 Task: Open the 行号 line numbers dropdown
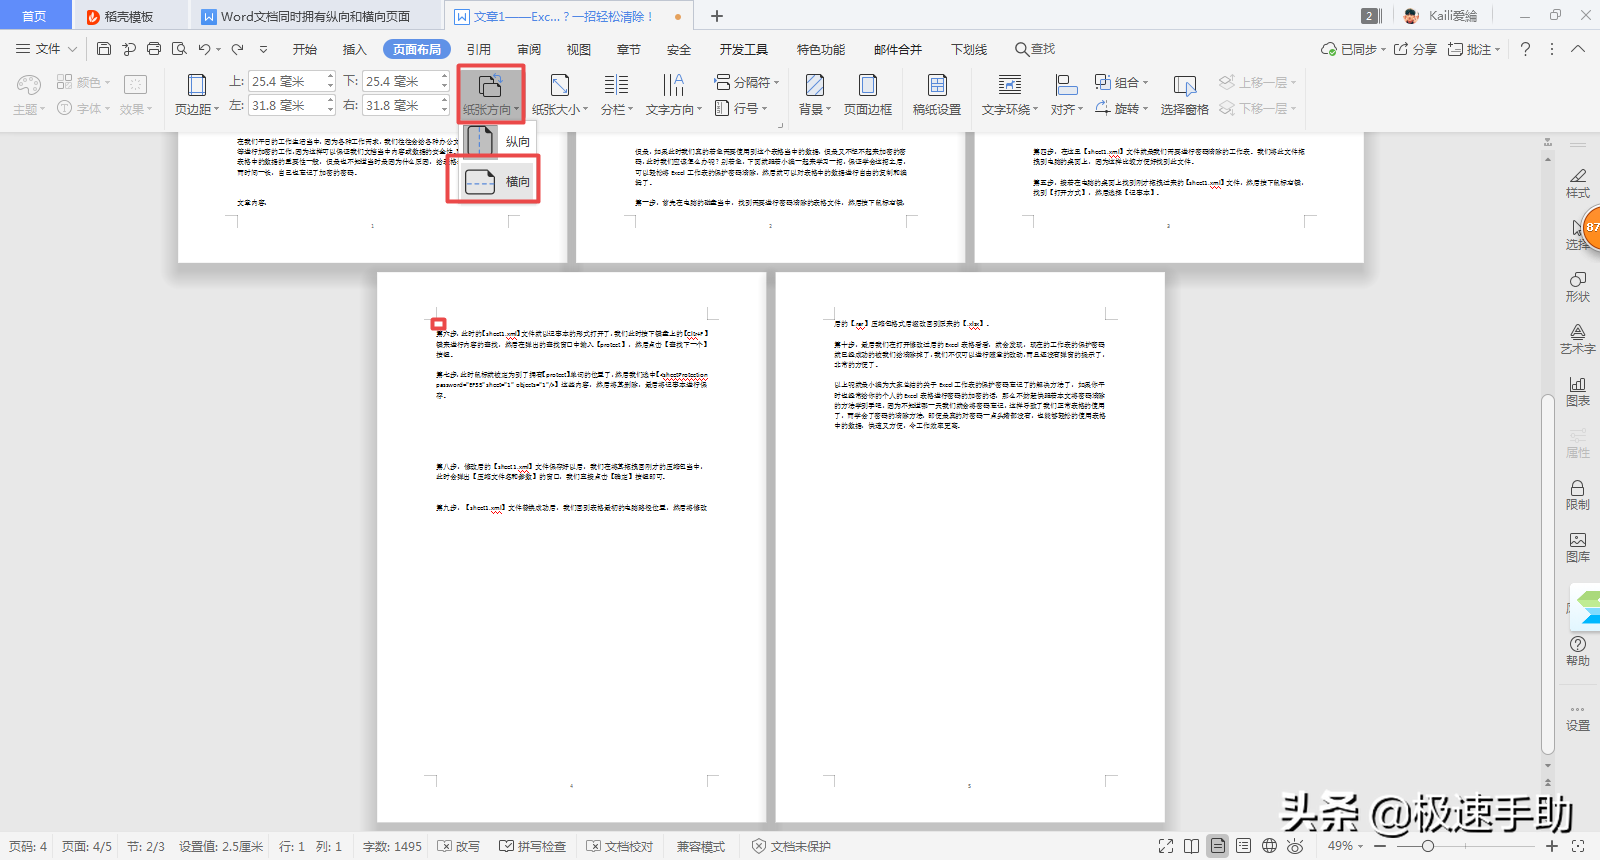741,108
